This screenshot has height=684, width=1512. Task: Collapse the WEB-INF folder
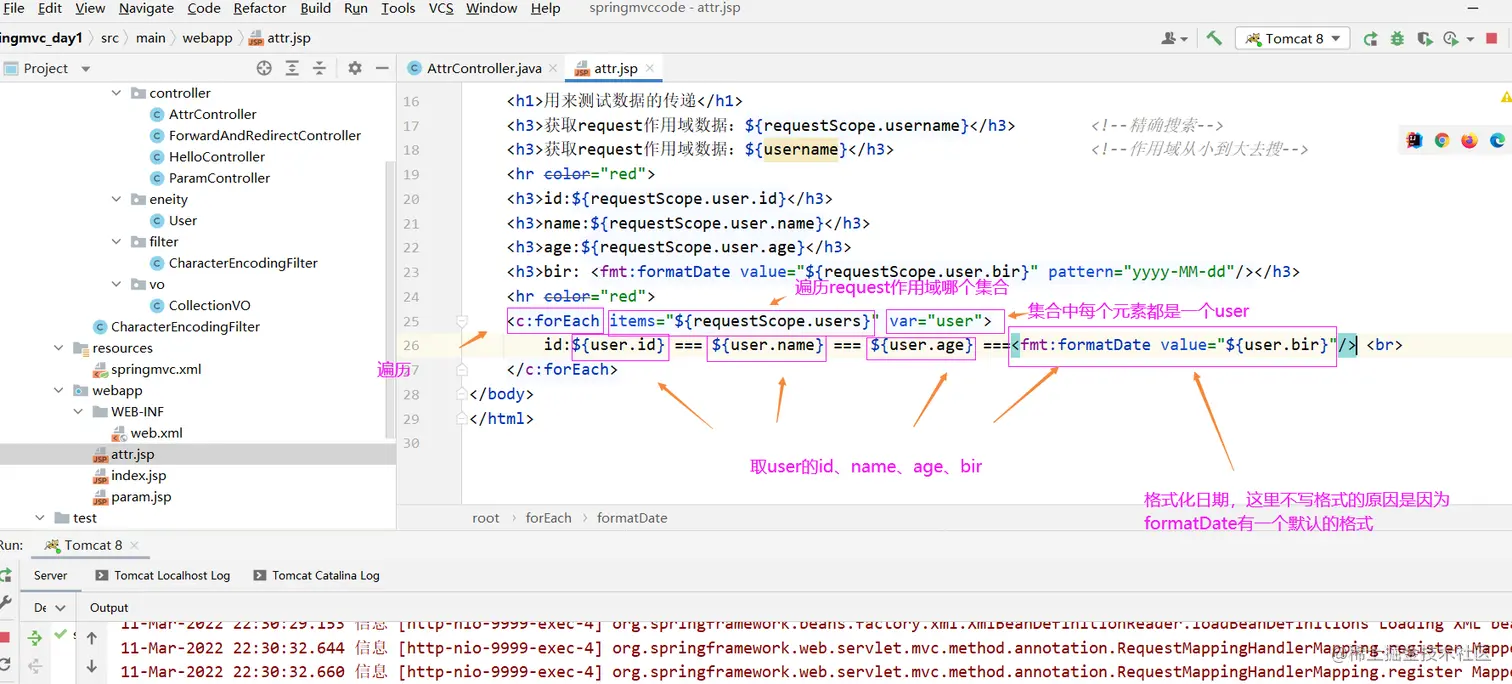79,412
